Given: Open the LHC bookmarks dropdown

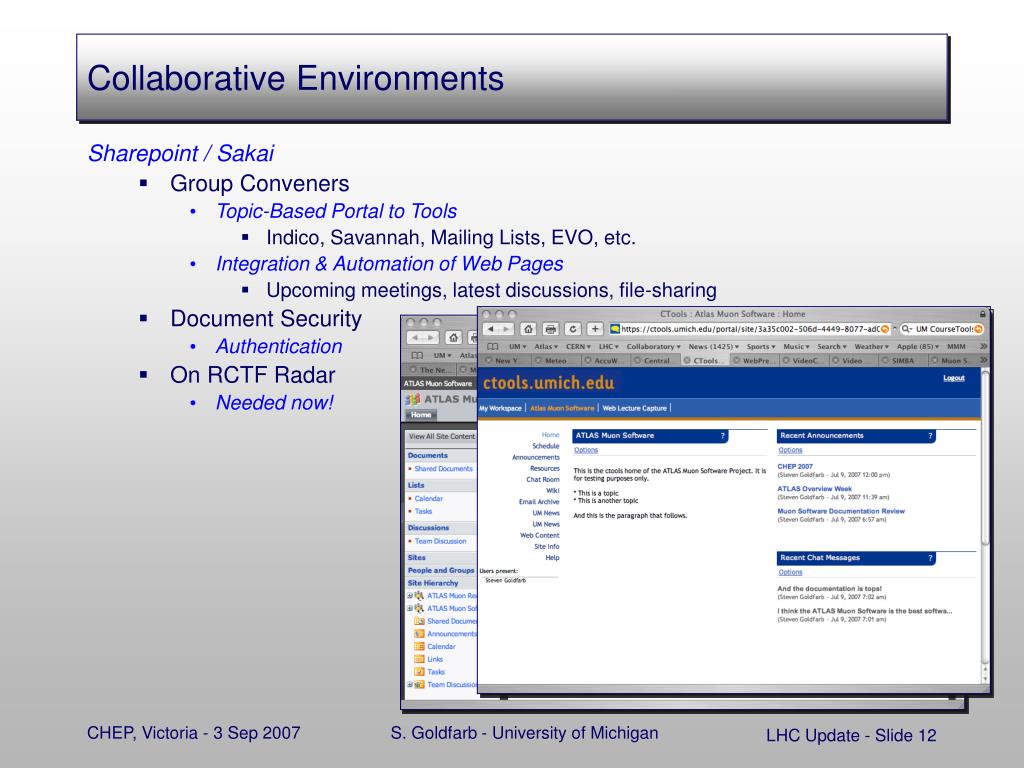Looking at the screenshot, I should 609,347.
